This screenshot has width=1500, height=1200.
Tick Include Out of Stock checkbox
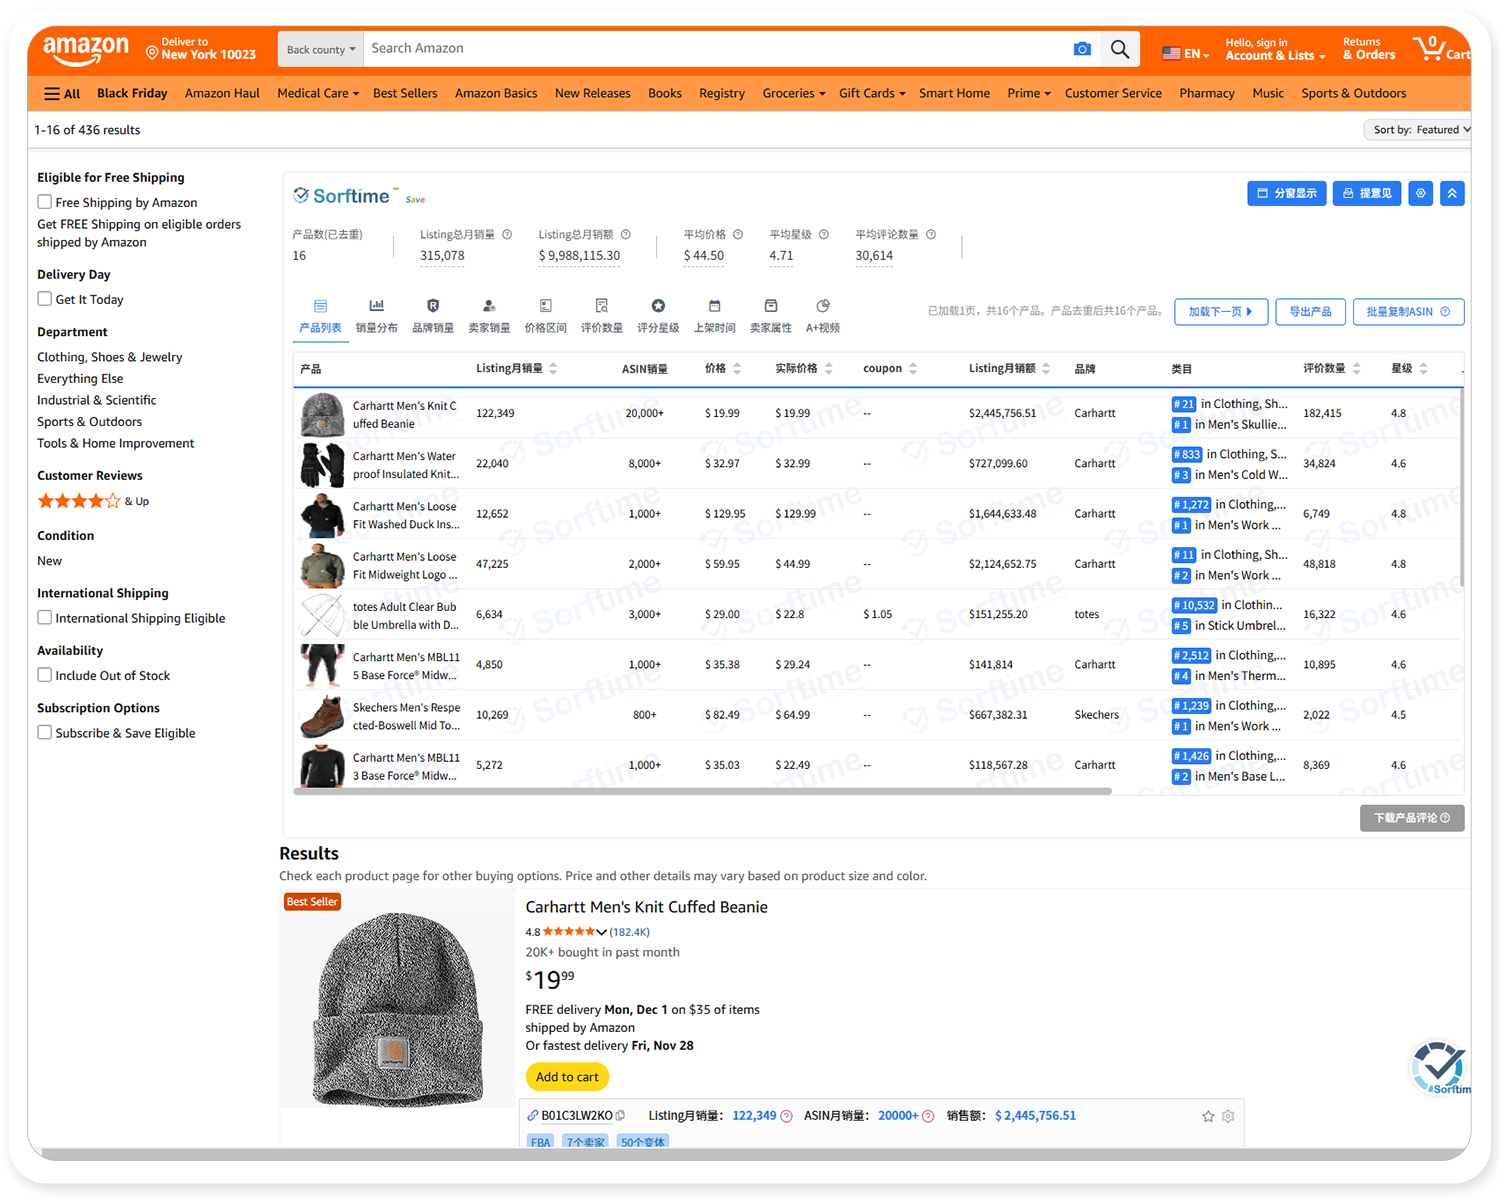(45, 675)
